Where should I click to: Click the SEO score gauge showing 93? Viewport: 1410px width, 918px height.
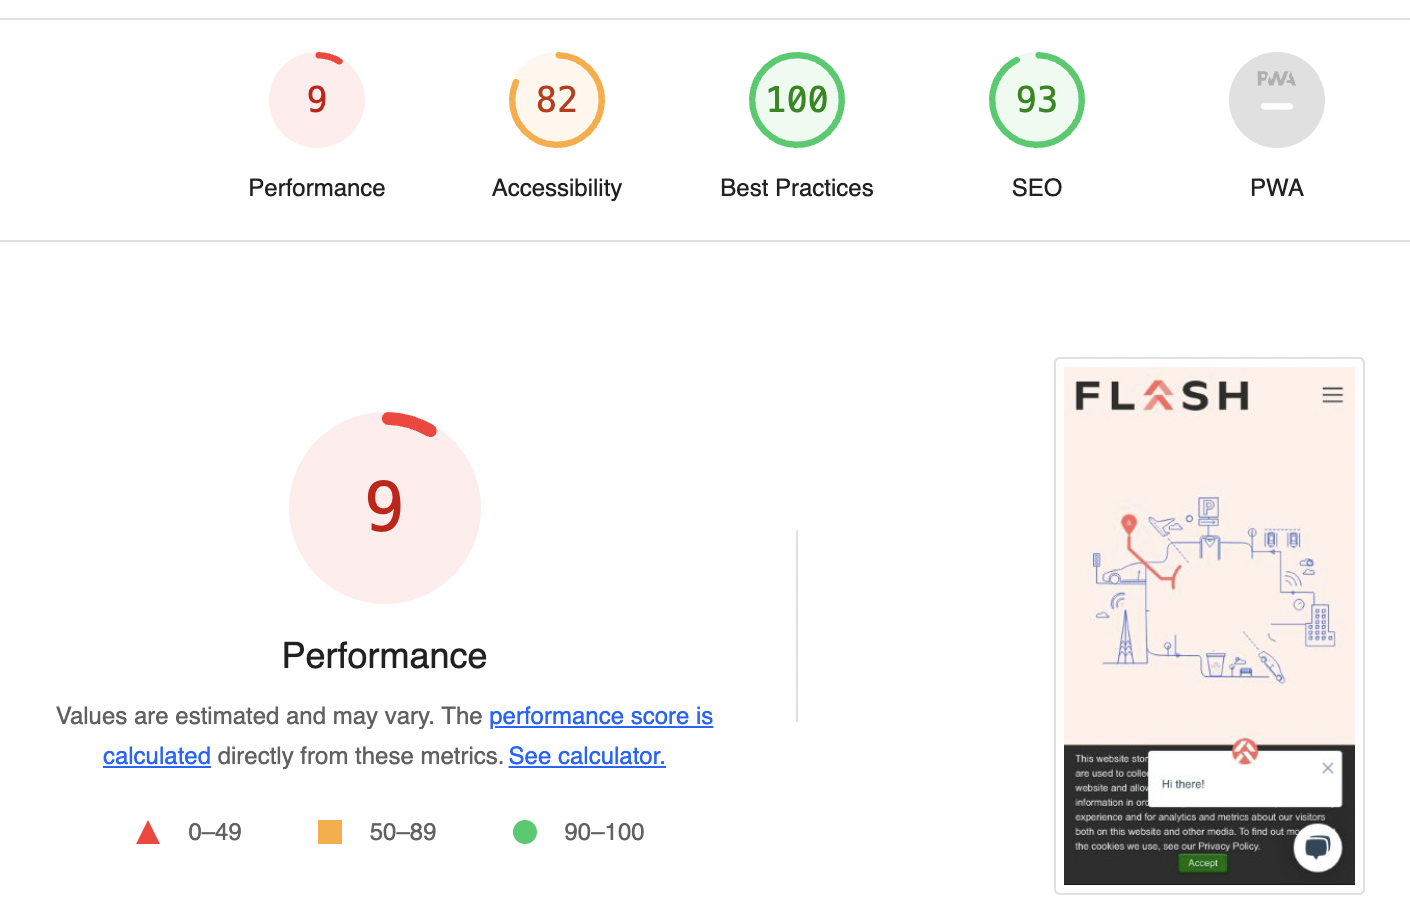click(1037, 100)
